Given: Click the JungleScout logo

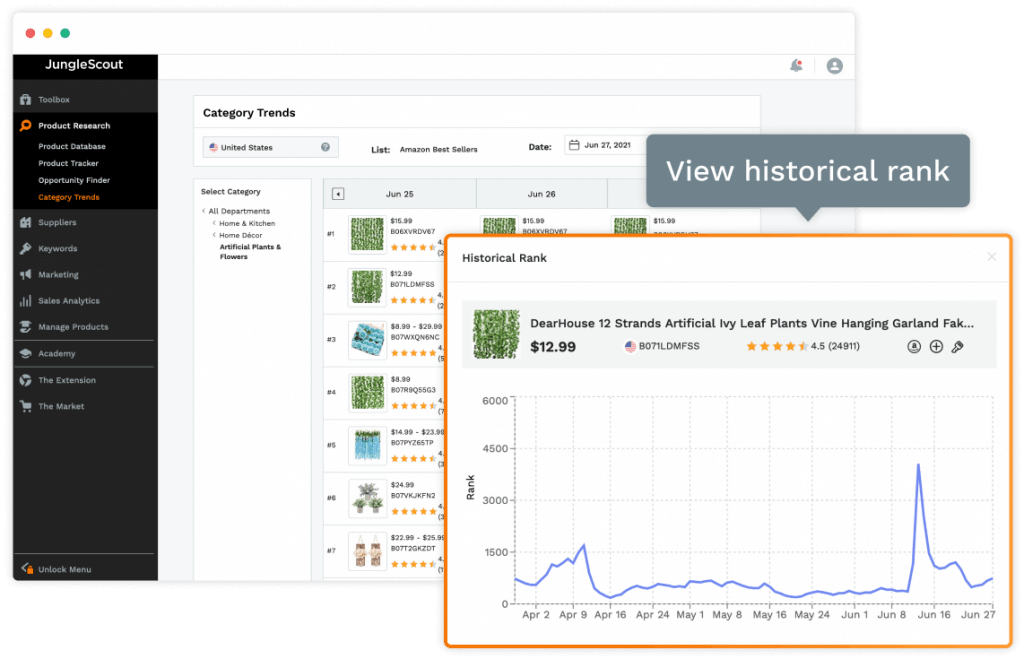Looking at the screenshot, I should (84, 65).
